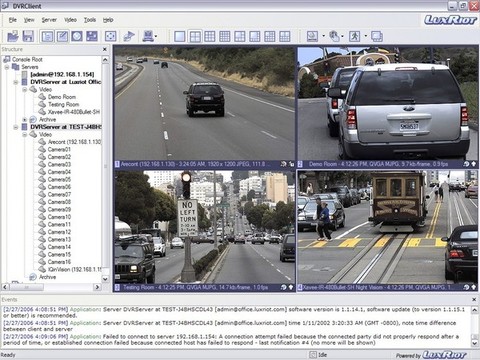Select the 2x2 quad view layout icon
The width and height of the screenshot is (480, 360).
pos(195,36)
